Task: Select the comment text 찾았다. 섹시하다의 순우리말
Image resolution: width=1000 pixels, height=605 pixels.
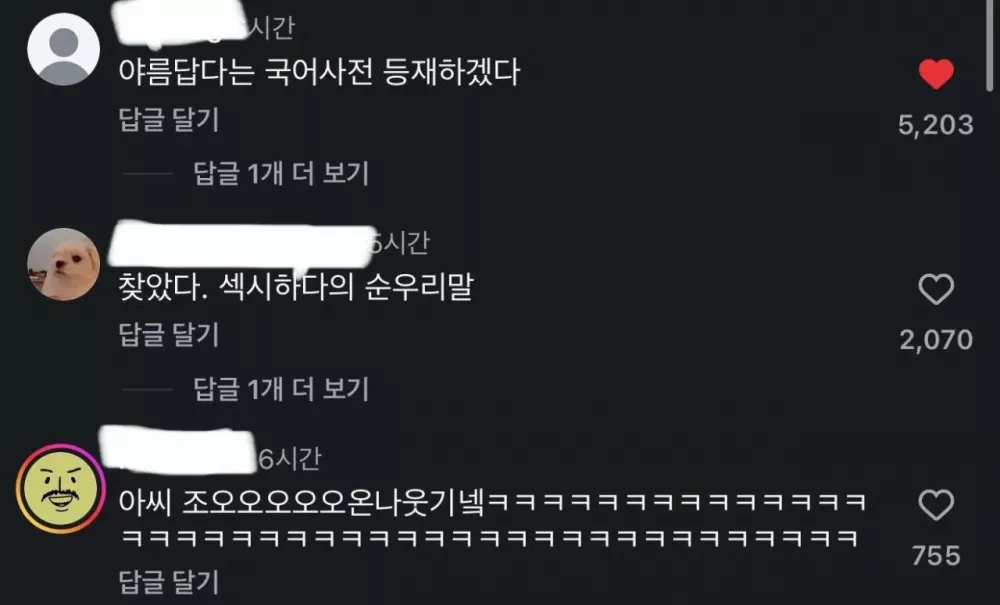Action: pos(296,288)
